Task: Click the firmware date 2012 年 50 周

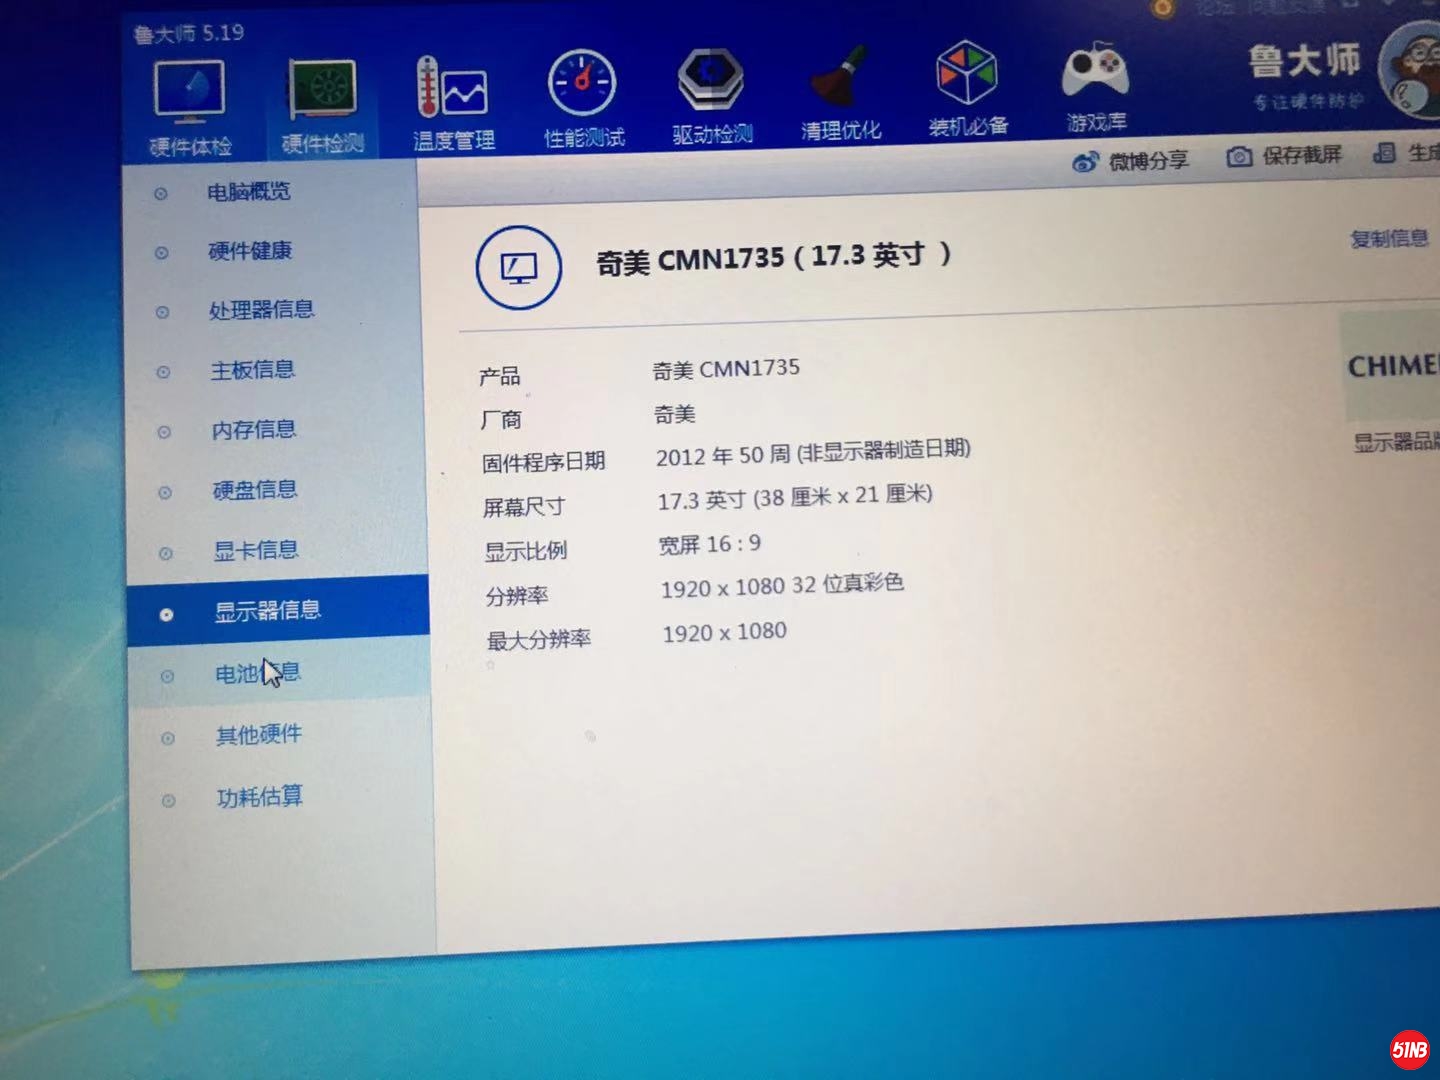Action: pos(723,456)
